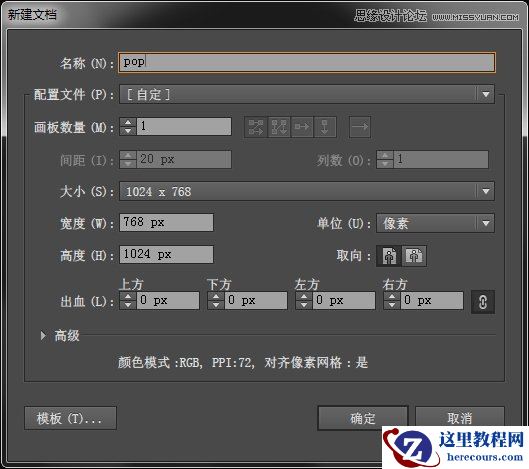This screenshot has width=529, height=469.
Task: Click the 确定 OK button
Action: coord(363,418)
